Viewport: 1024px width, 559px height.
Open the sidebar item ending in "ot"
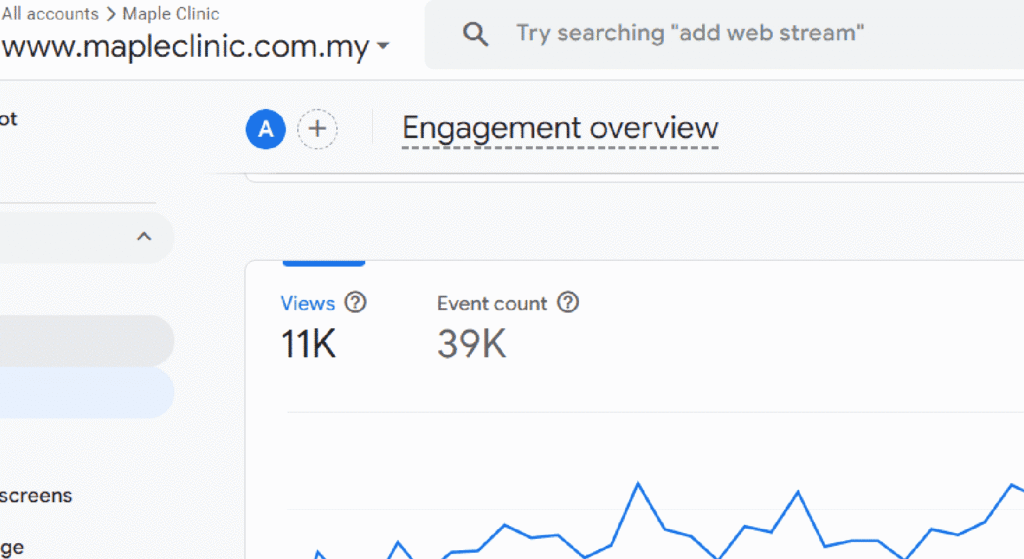pyautogui.click(x=8, y=119)
